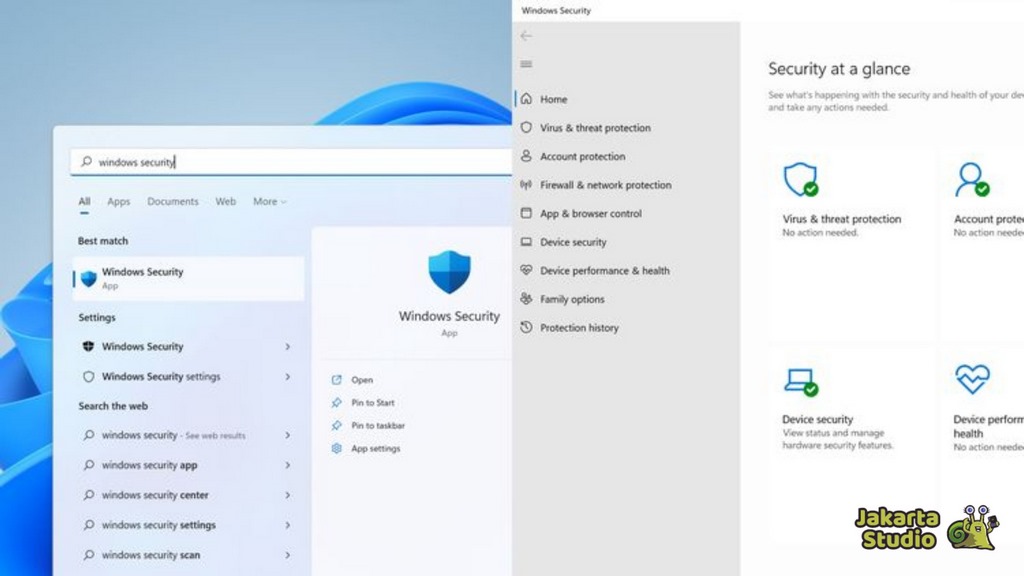The width and height of the screenshot is (1024, 576).
Task: Open Device performance & health in sidebar
Action: pyautogui.click(x=605, y=270)
